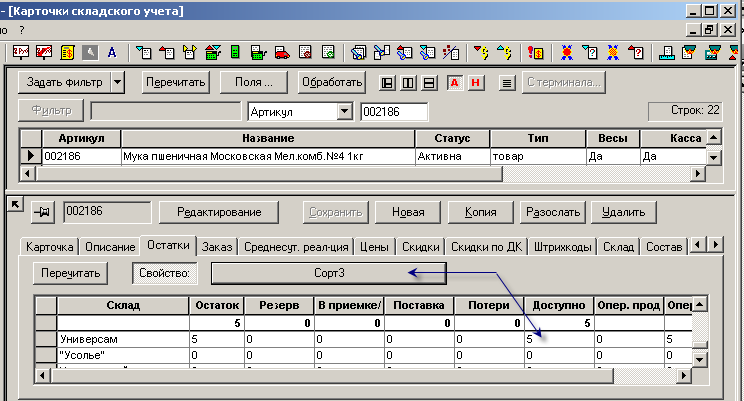Open the Заказ tab
The image size is (744, 401).
pyautogui.click(x=217, y=247)
